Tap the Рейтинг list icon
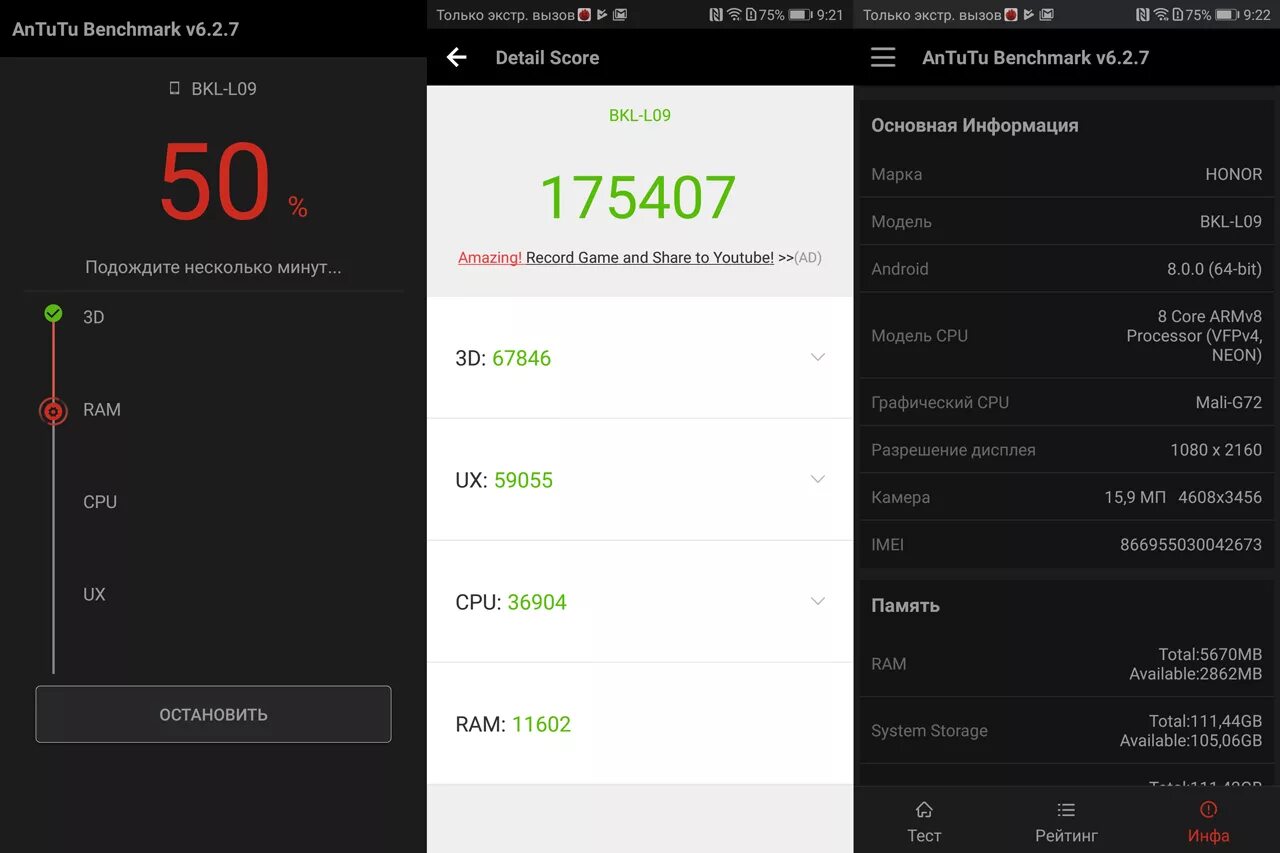The image size is (1280, 853). point(1066,809)
